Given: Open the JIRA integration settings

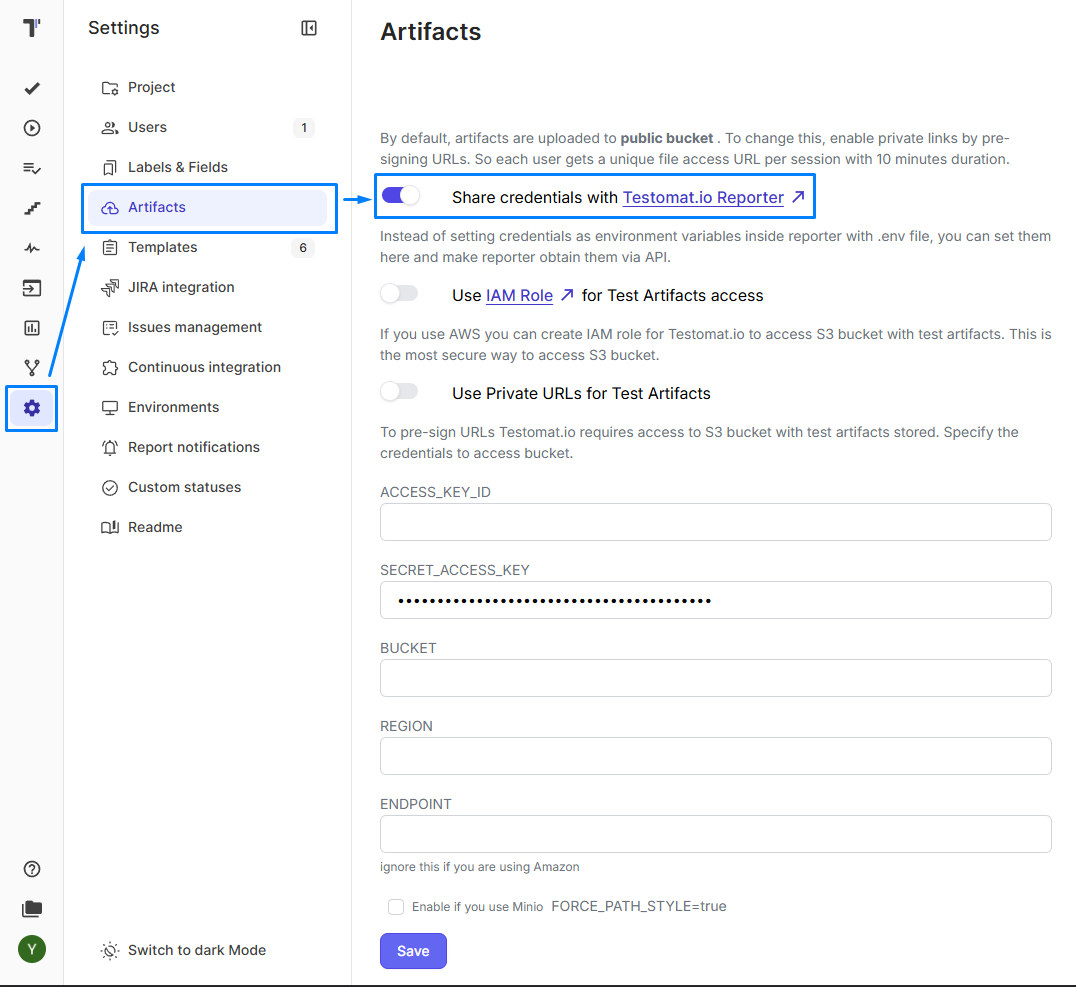Looking at the screenshot, I should coord(181,287).
